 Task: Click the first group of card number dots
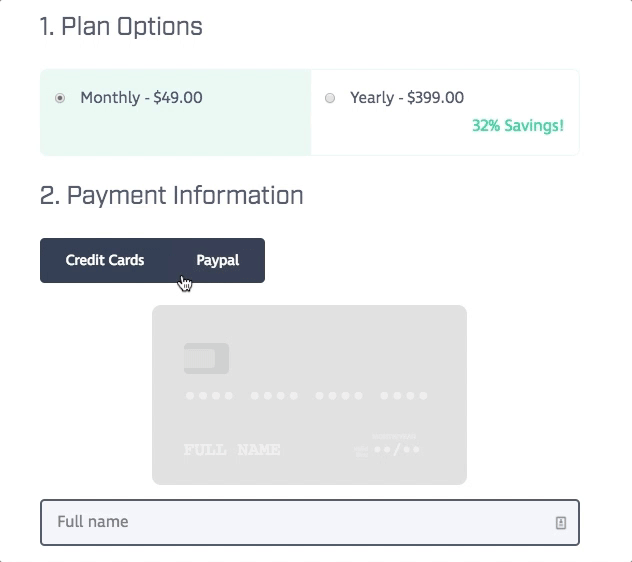(210, 397)
